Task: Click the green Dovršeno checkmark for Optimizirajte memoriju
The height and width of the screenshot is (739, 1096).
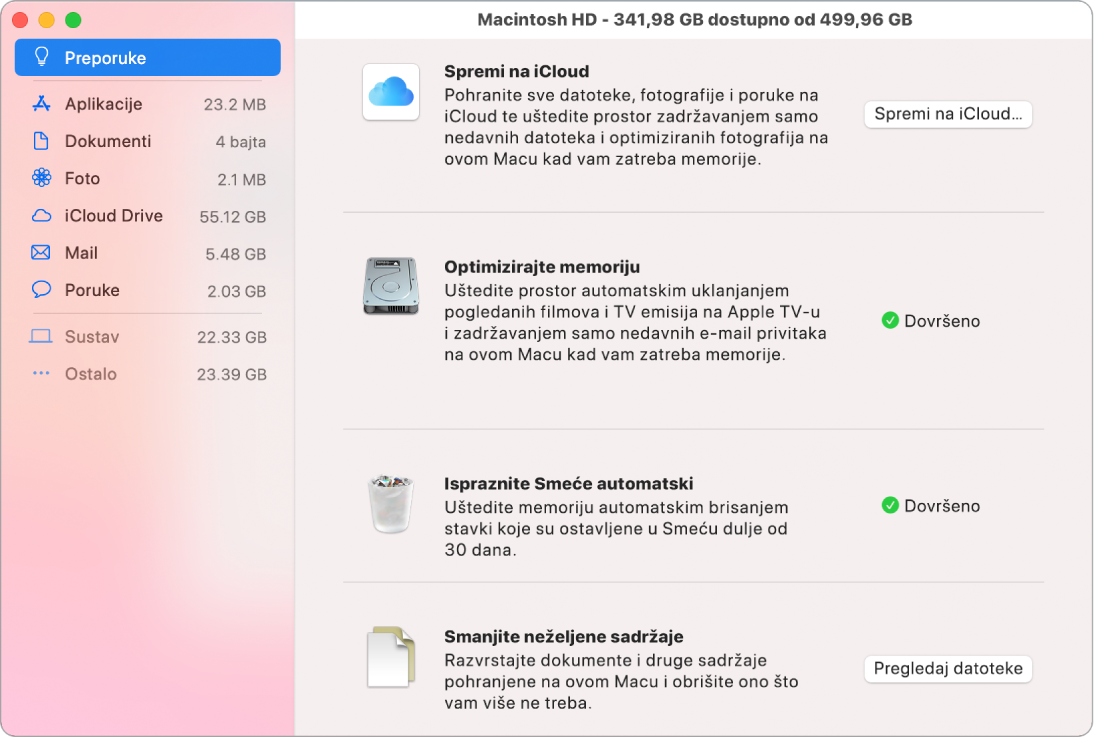Action: click(890, 321)
